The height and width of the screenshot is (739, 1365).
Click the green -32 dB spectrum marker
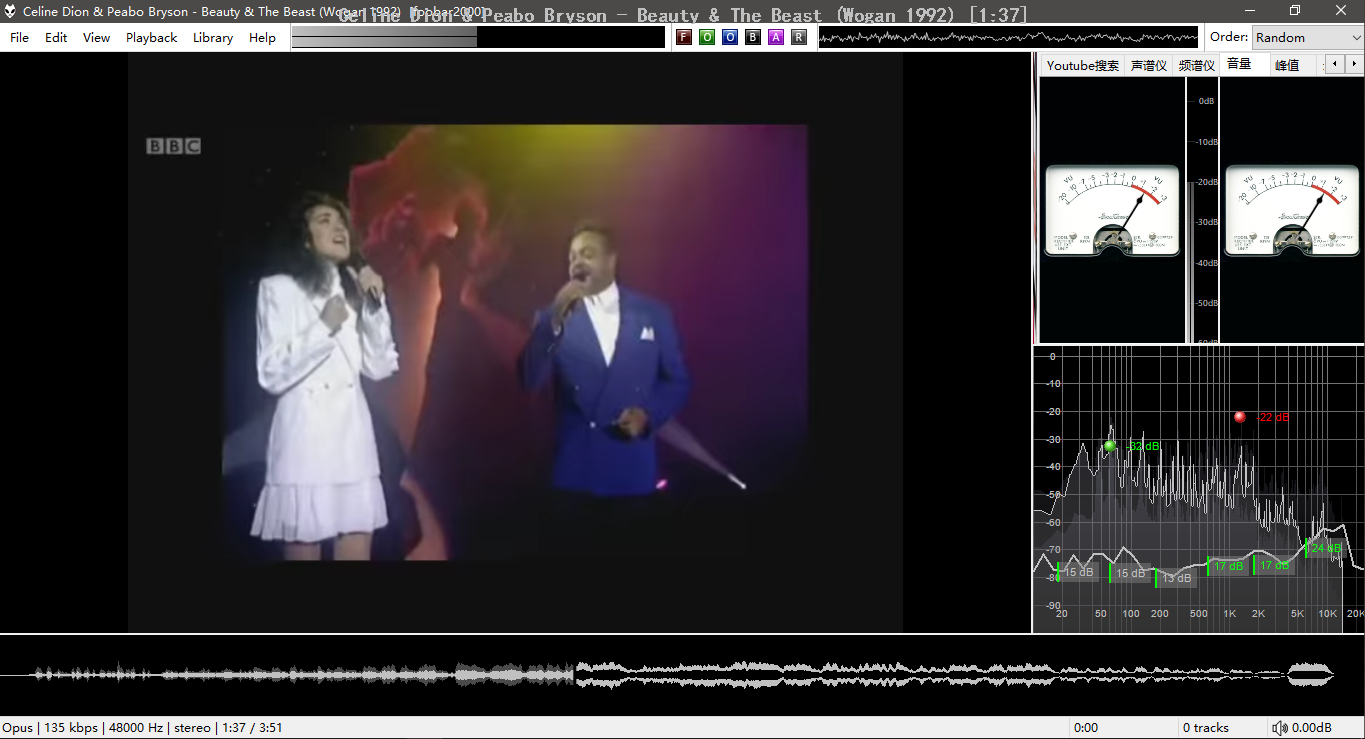tap(1110, 446)
